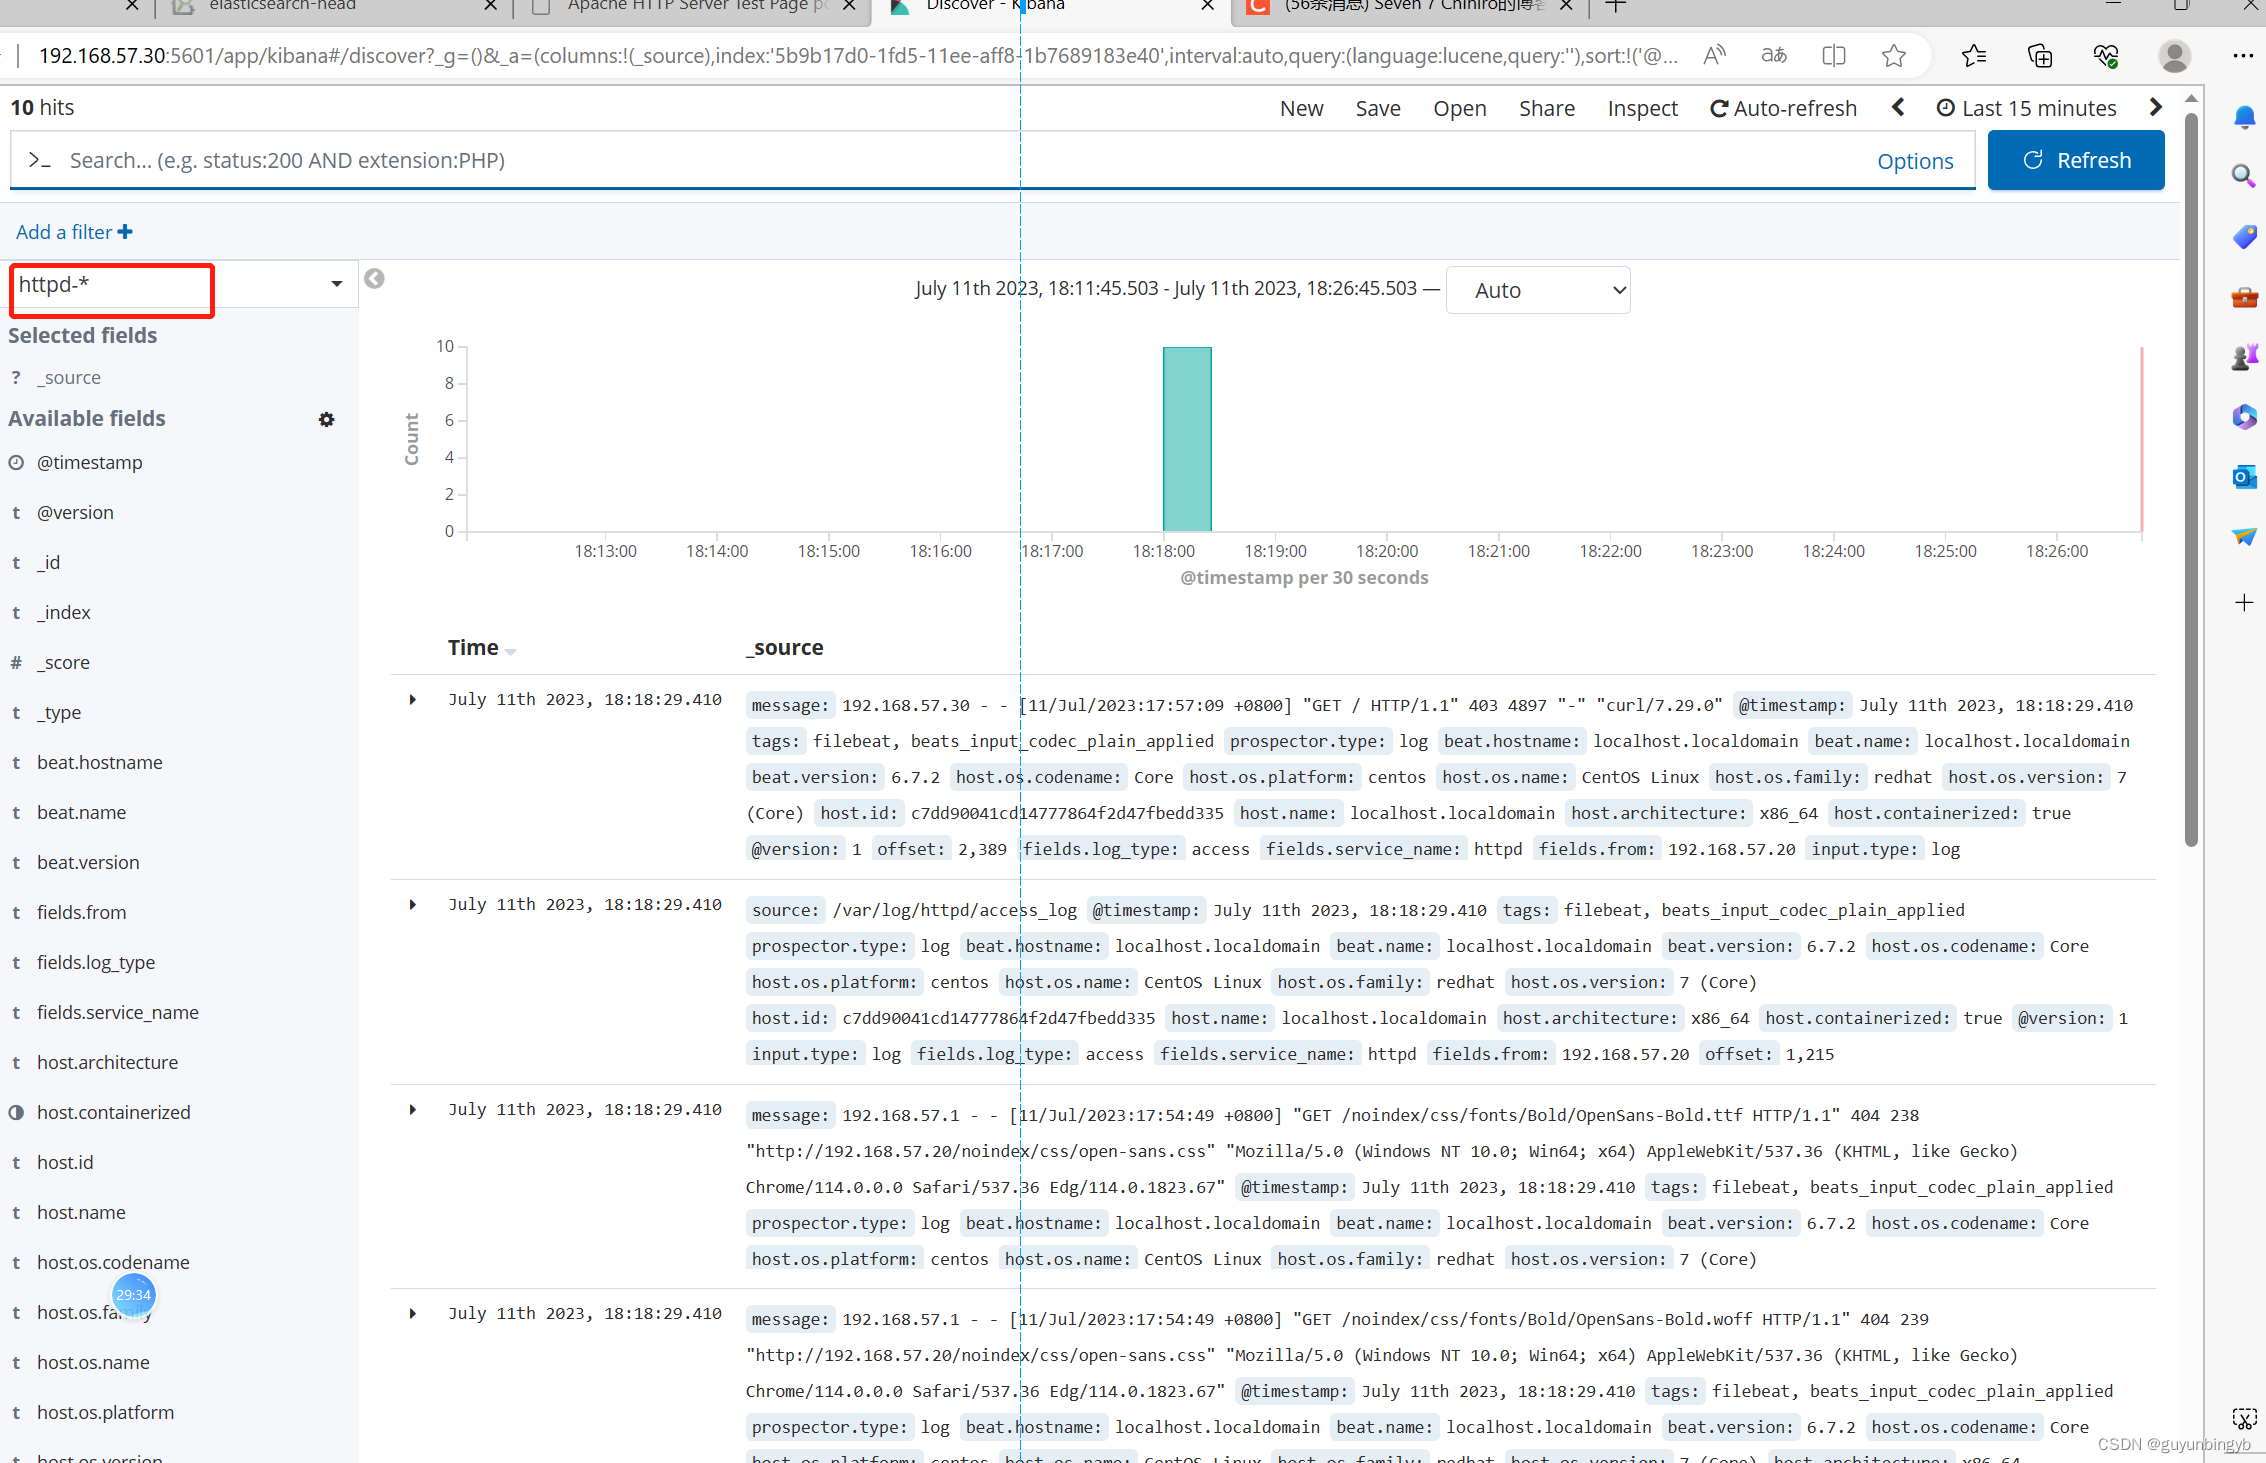Open a new browser tab
The image size is (2266, 1463).
(x=1615, y=6)
